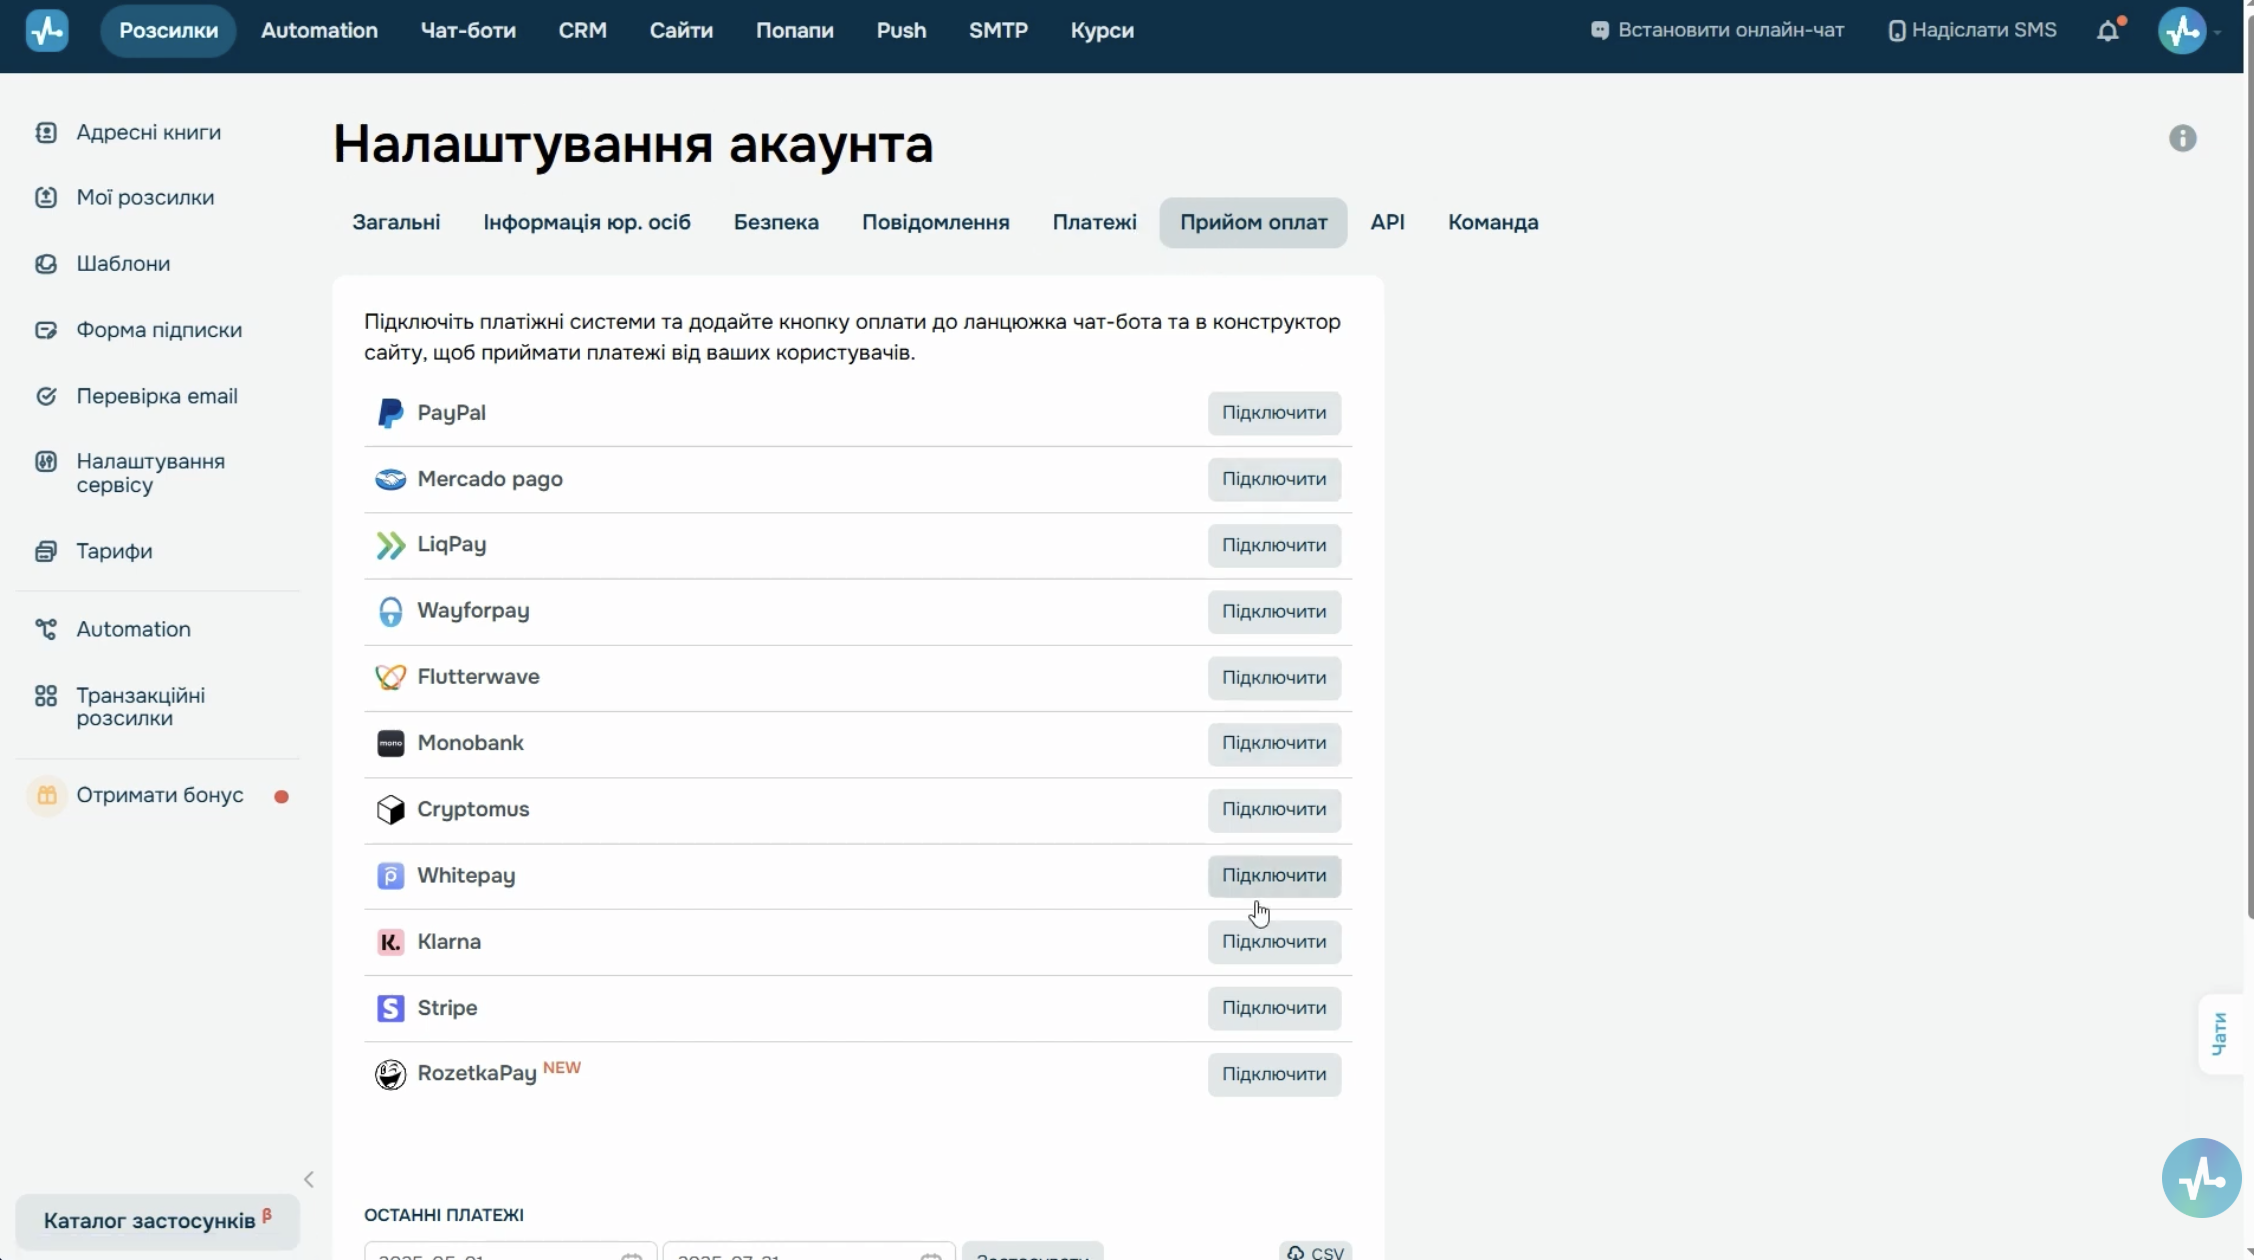Screen dimensions: 2254x1260
Task: Click Встановити онлайн-чат link
Action: point(1717,31)
